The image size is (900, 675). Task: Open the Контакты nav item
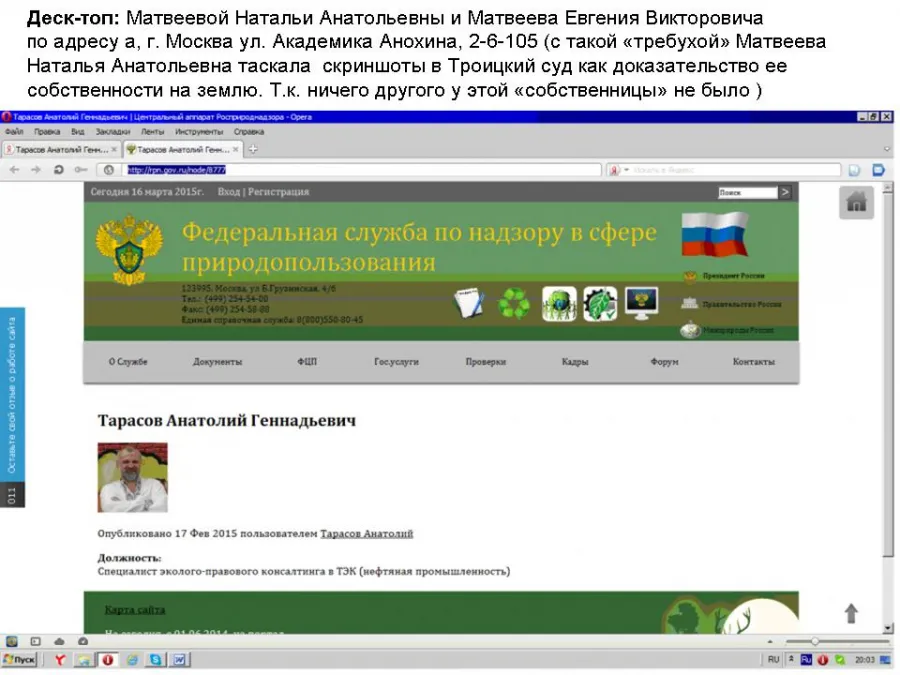(x=754, y=362)
